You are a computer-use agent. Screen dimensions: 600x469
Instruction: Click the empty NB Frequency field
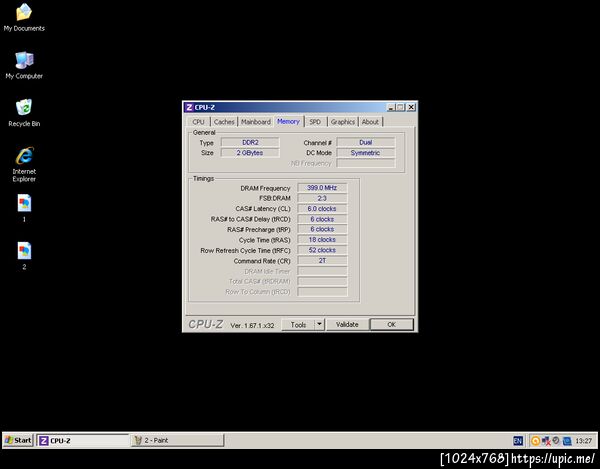click(x=365, y=163)
